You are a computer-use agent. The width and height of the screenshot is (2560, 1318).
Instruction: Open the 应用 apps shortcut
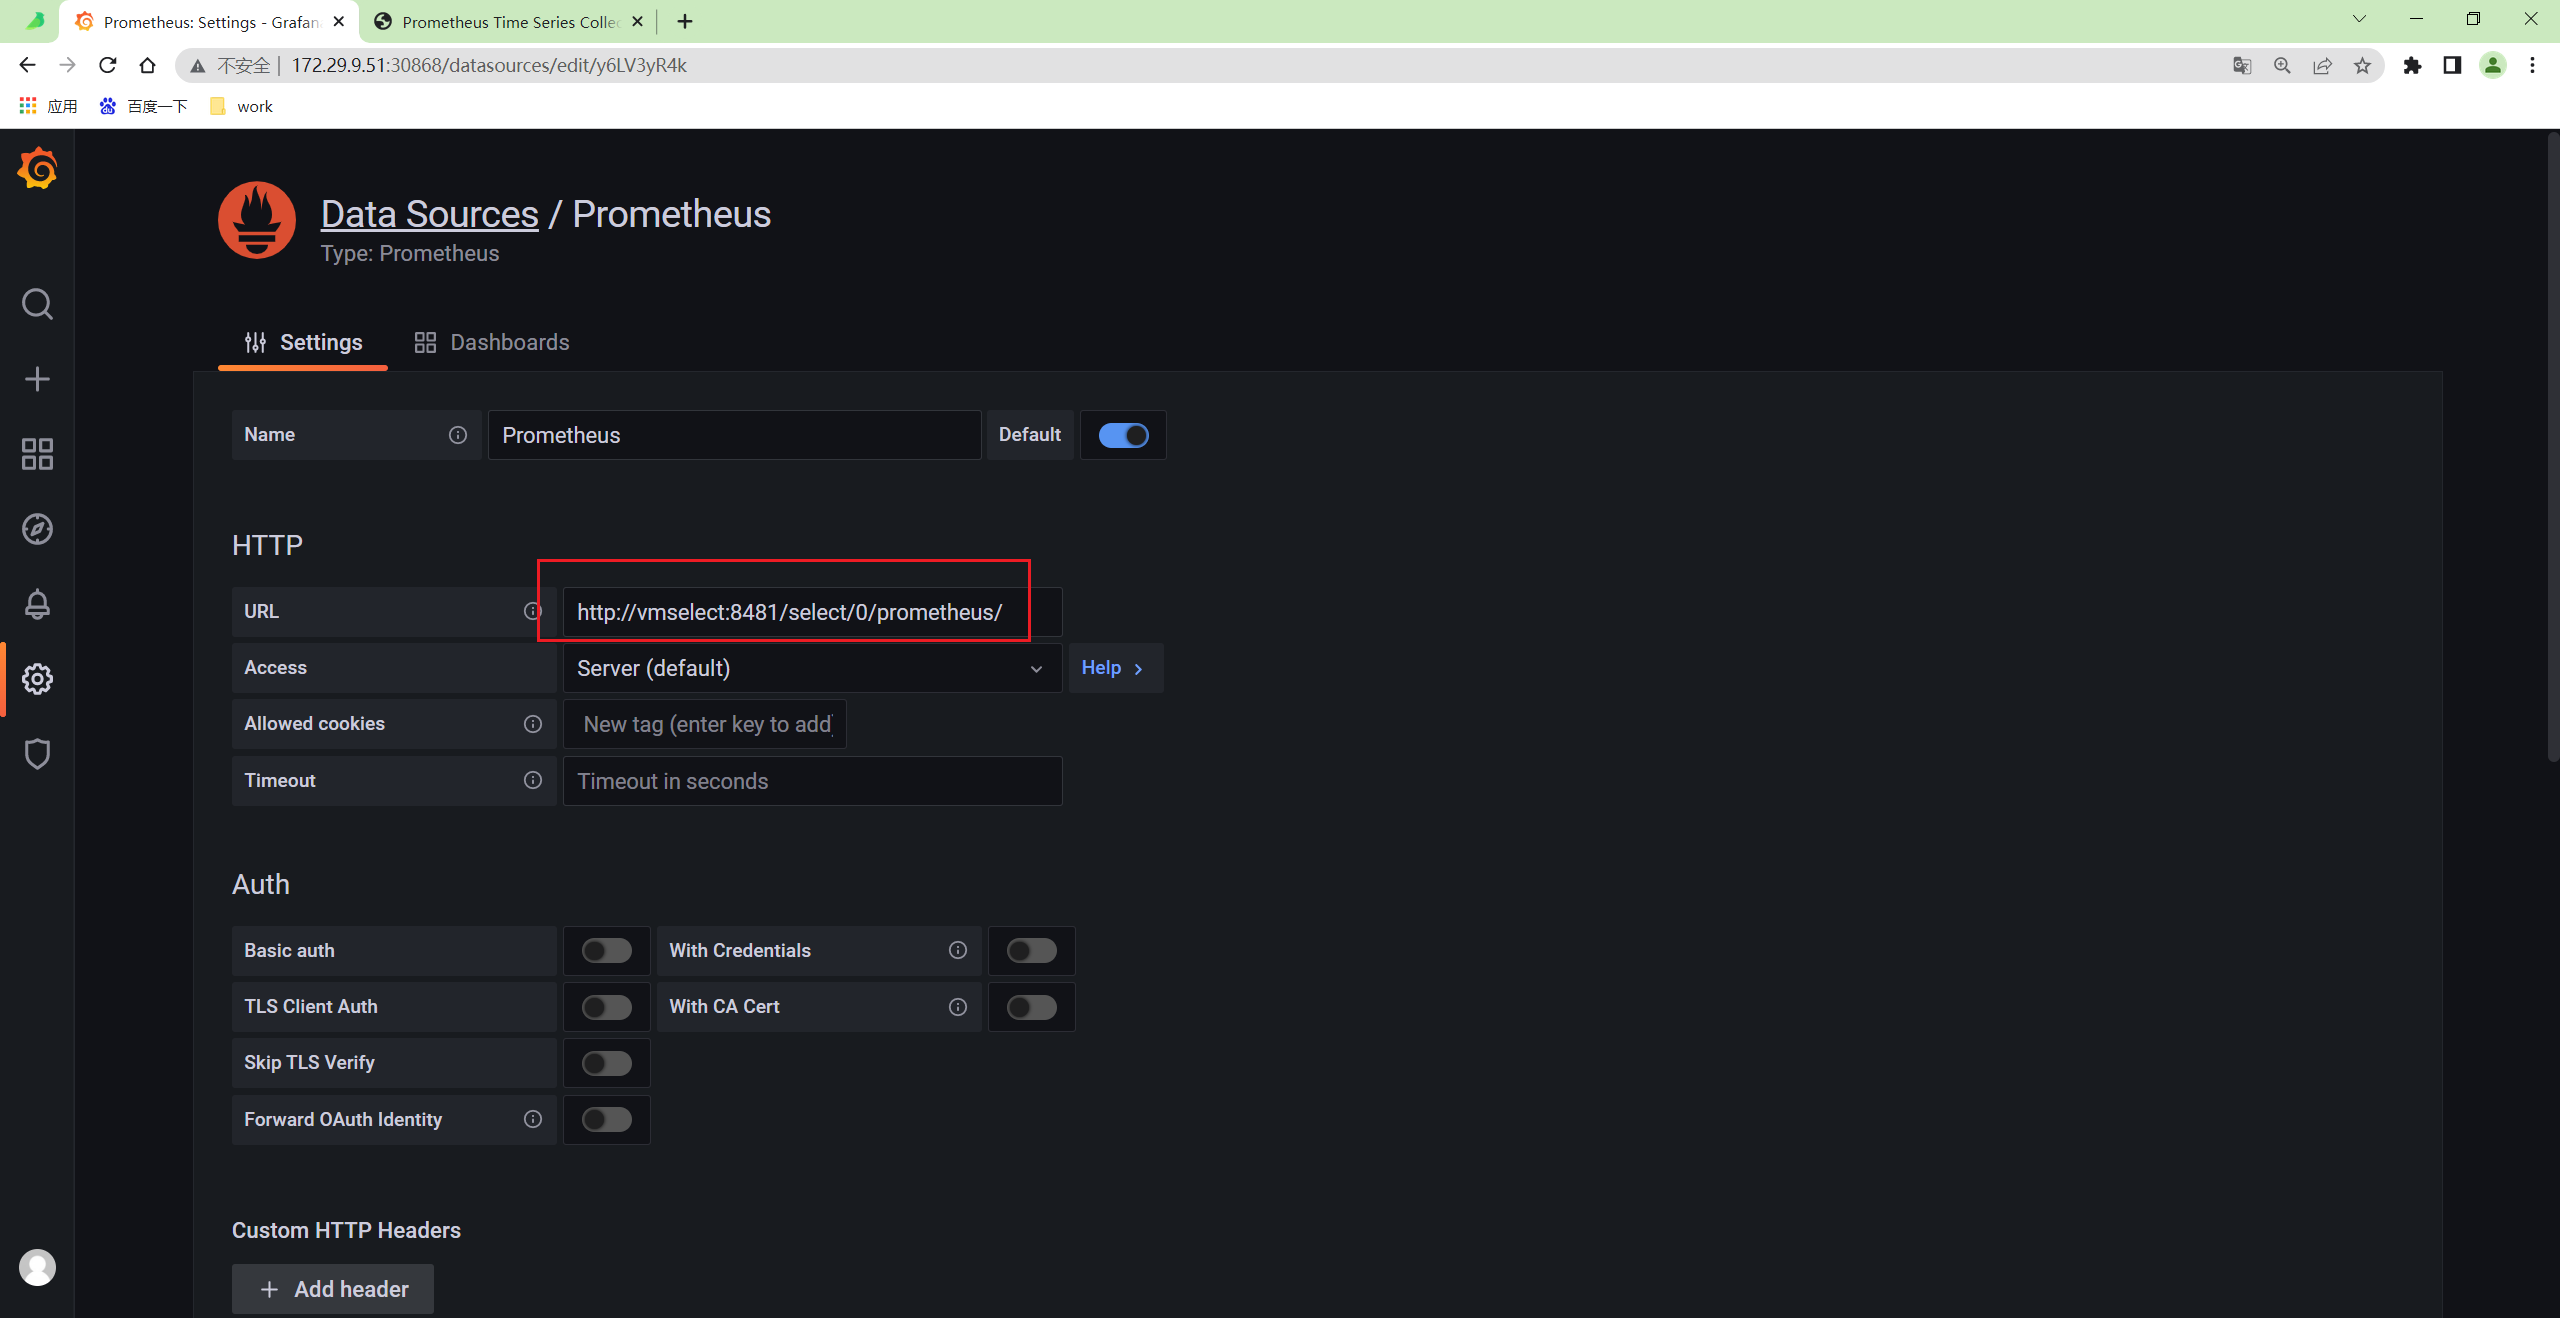pos(49,107)
